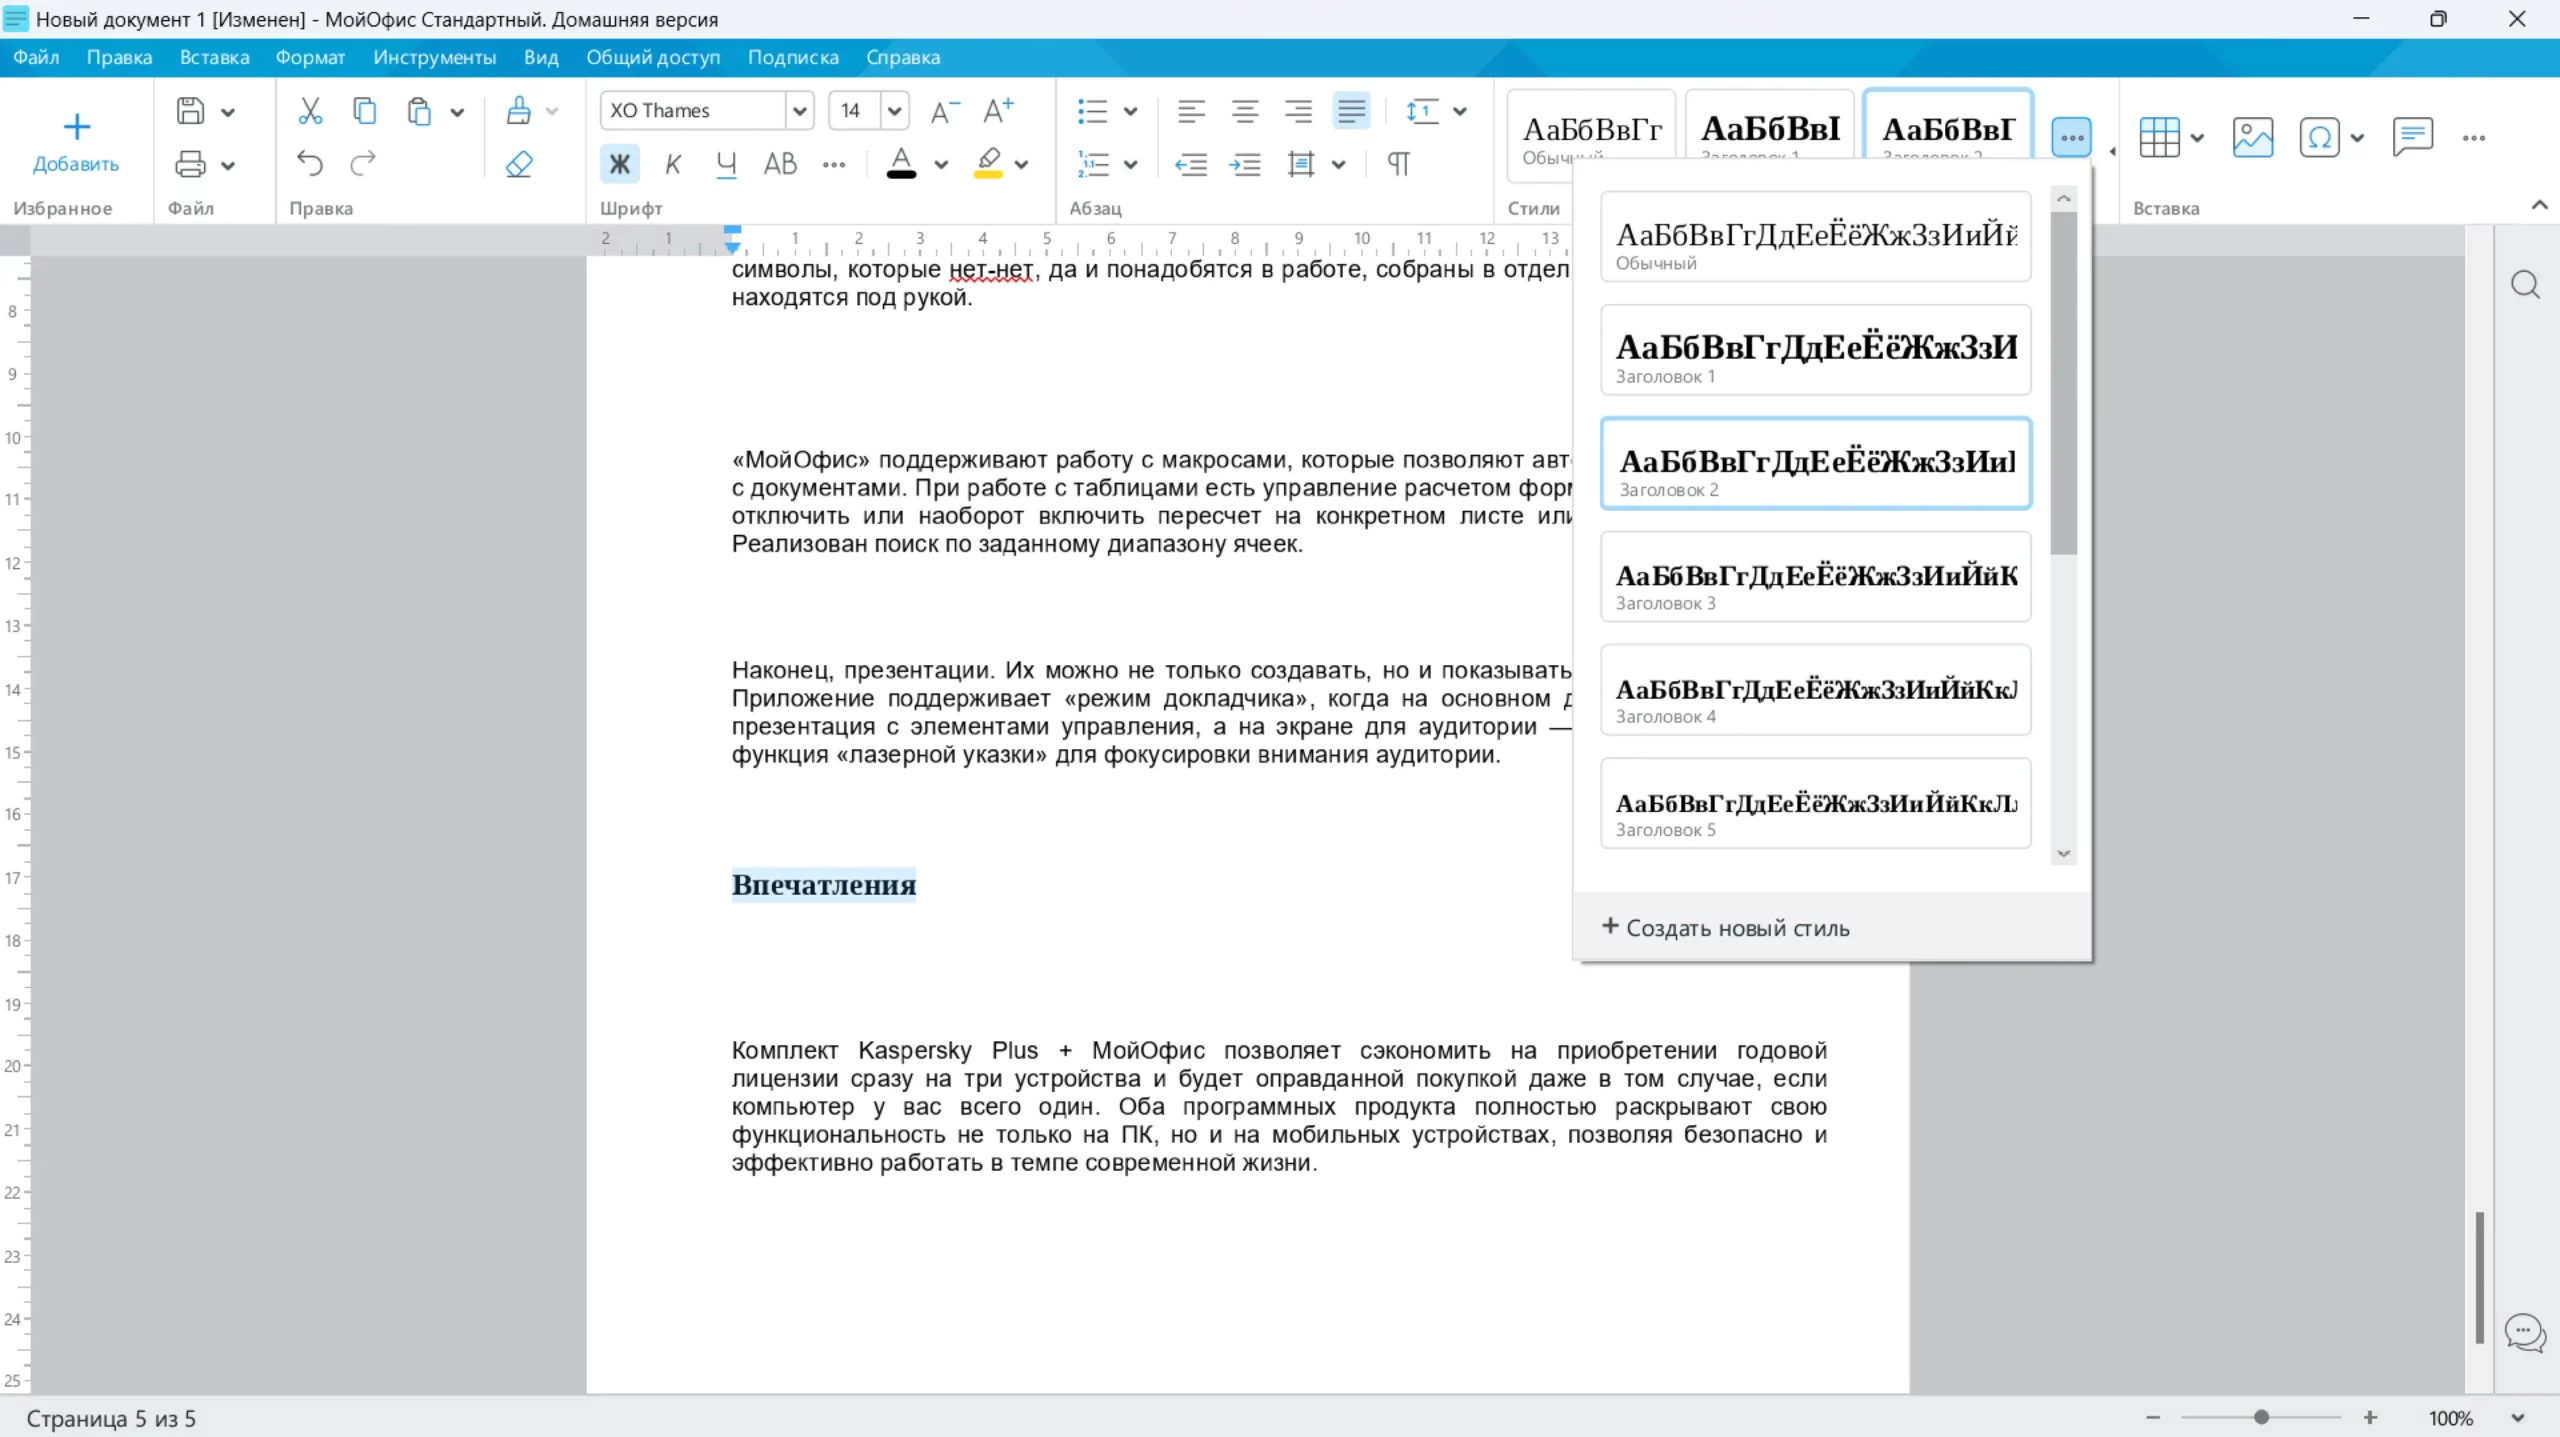Open search with magnifier icon
This screenshot has height=1437, width=2560.
pos(2525,285)
